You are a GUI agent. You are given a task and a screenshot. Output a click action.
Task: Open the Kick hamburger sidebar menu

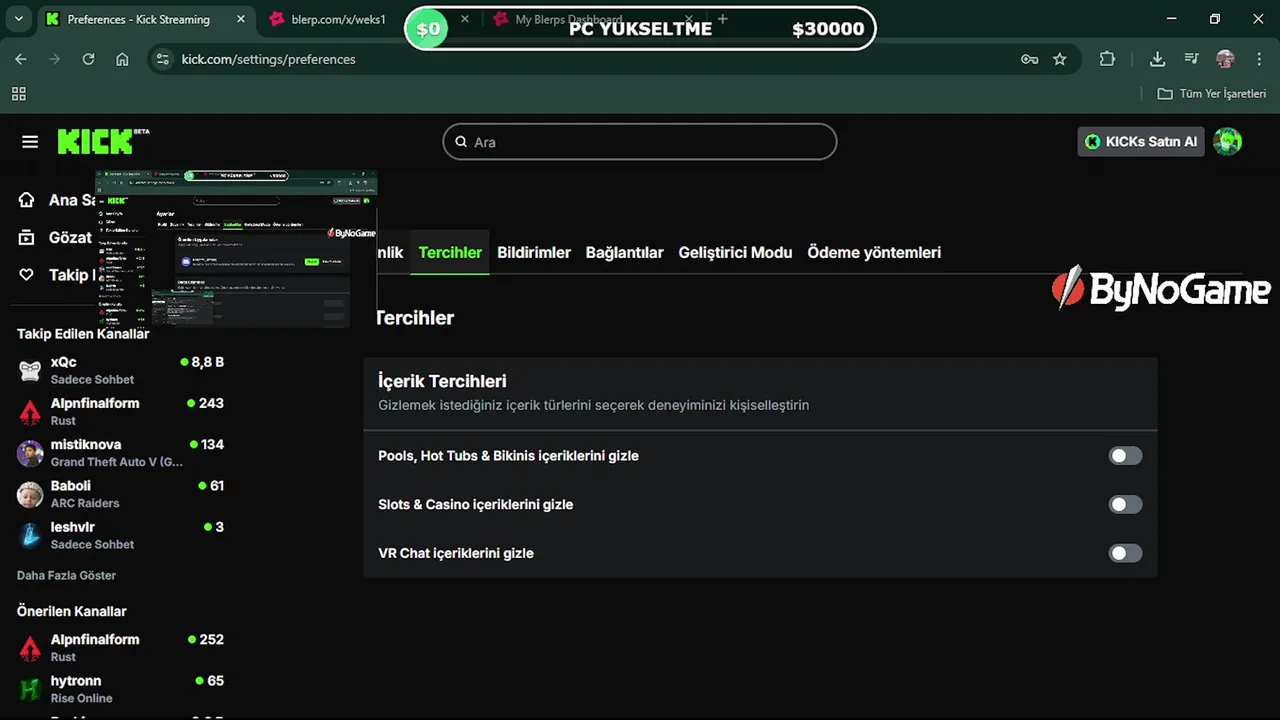[30, 142]
